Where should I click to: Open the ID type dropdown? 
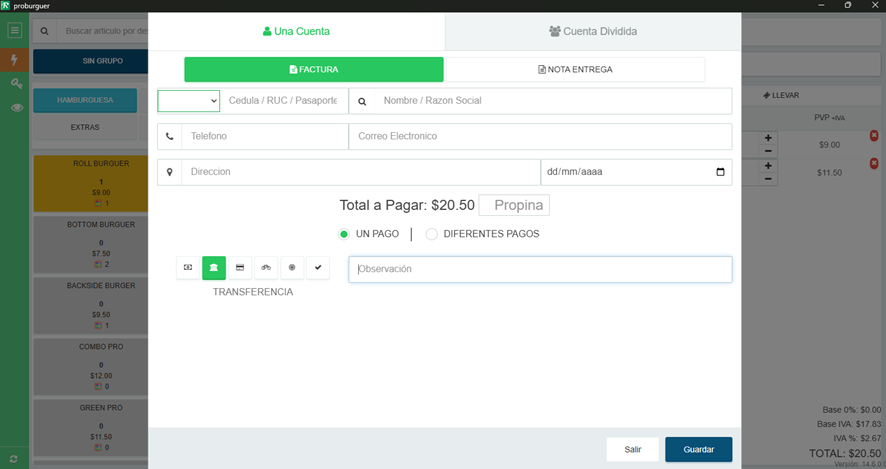[189, 101]
